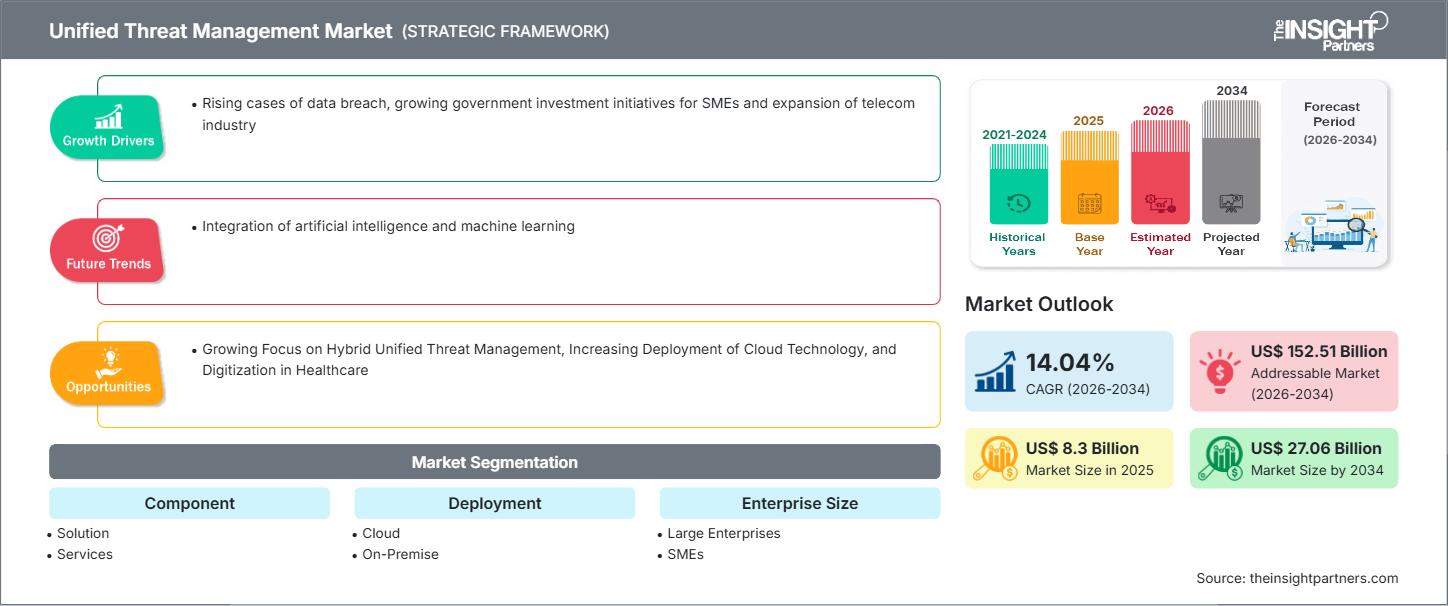This screenshot has width=1448, height=606.
Task: Click the Forecast Period illustration thumbnail
Action: tap(1331, 226)
